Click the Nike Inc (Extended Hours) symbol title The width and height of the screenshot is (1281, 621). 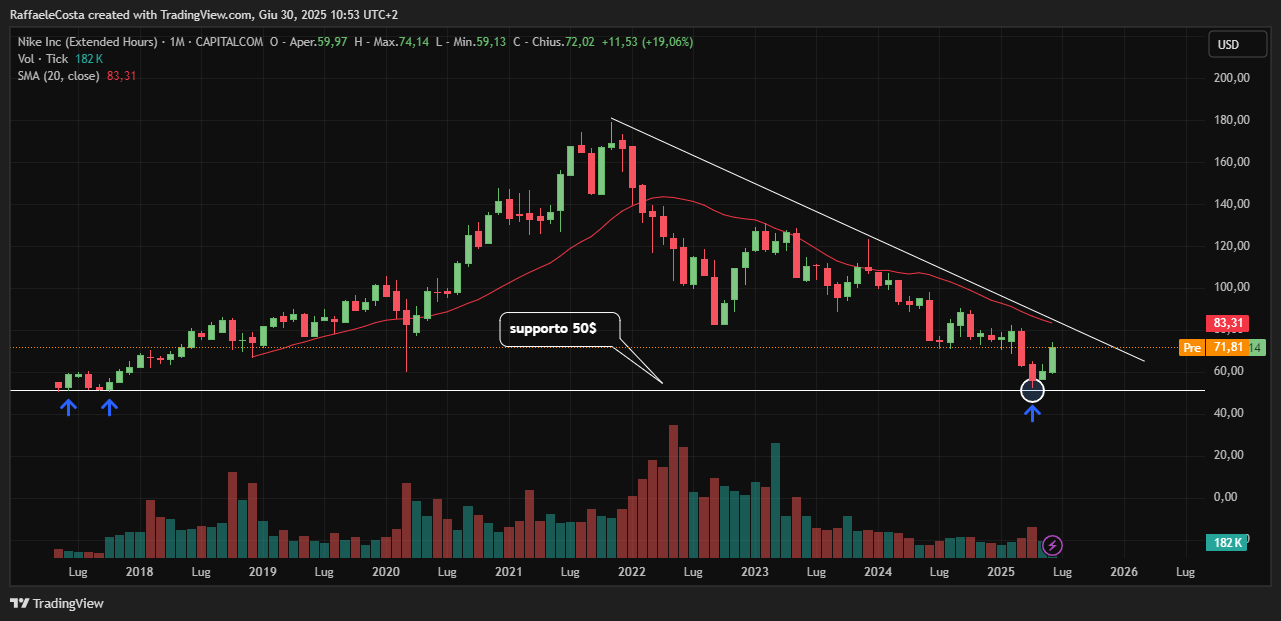[88, 42]
